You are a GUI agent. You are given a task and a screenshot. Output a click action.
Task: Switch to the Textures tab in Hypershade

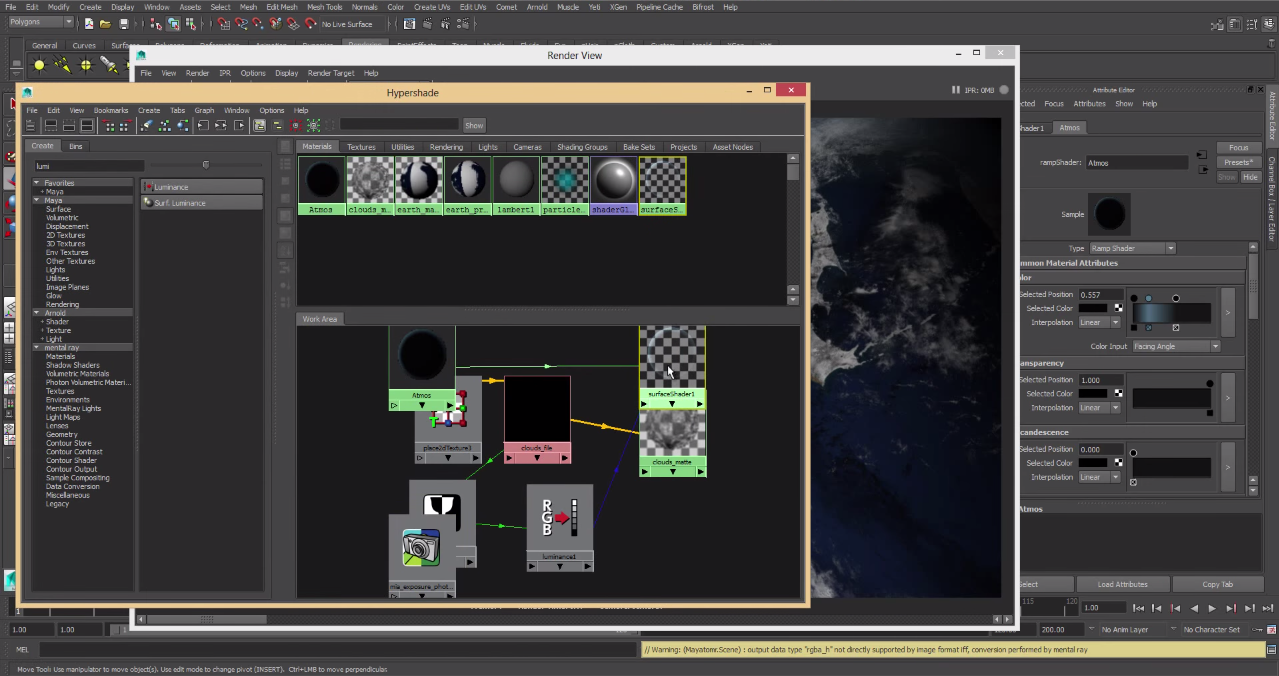361,147
